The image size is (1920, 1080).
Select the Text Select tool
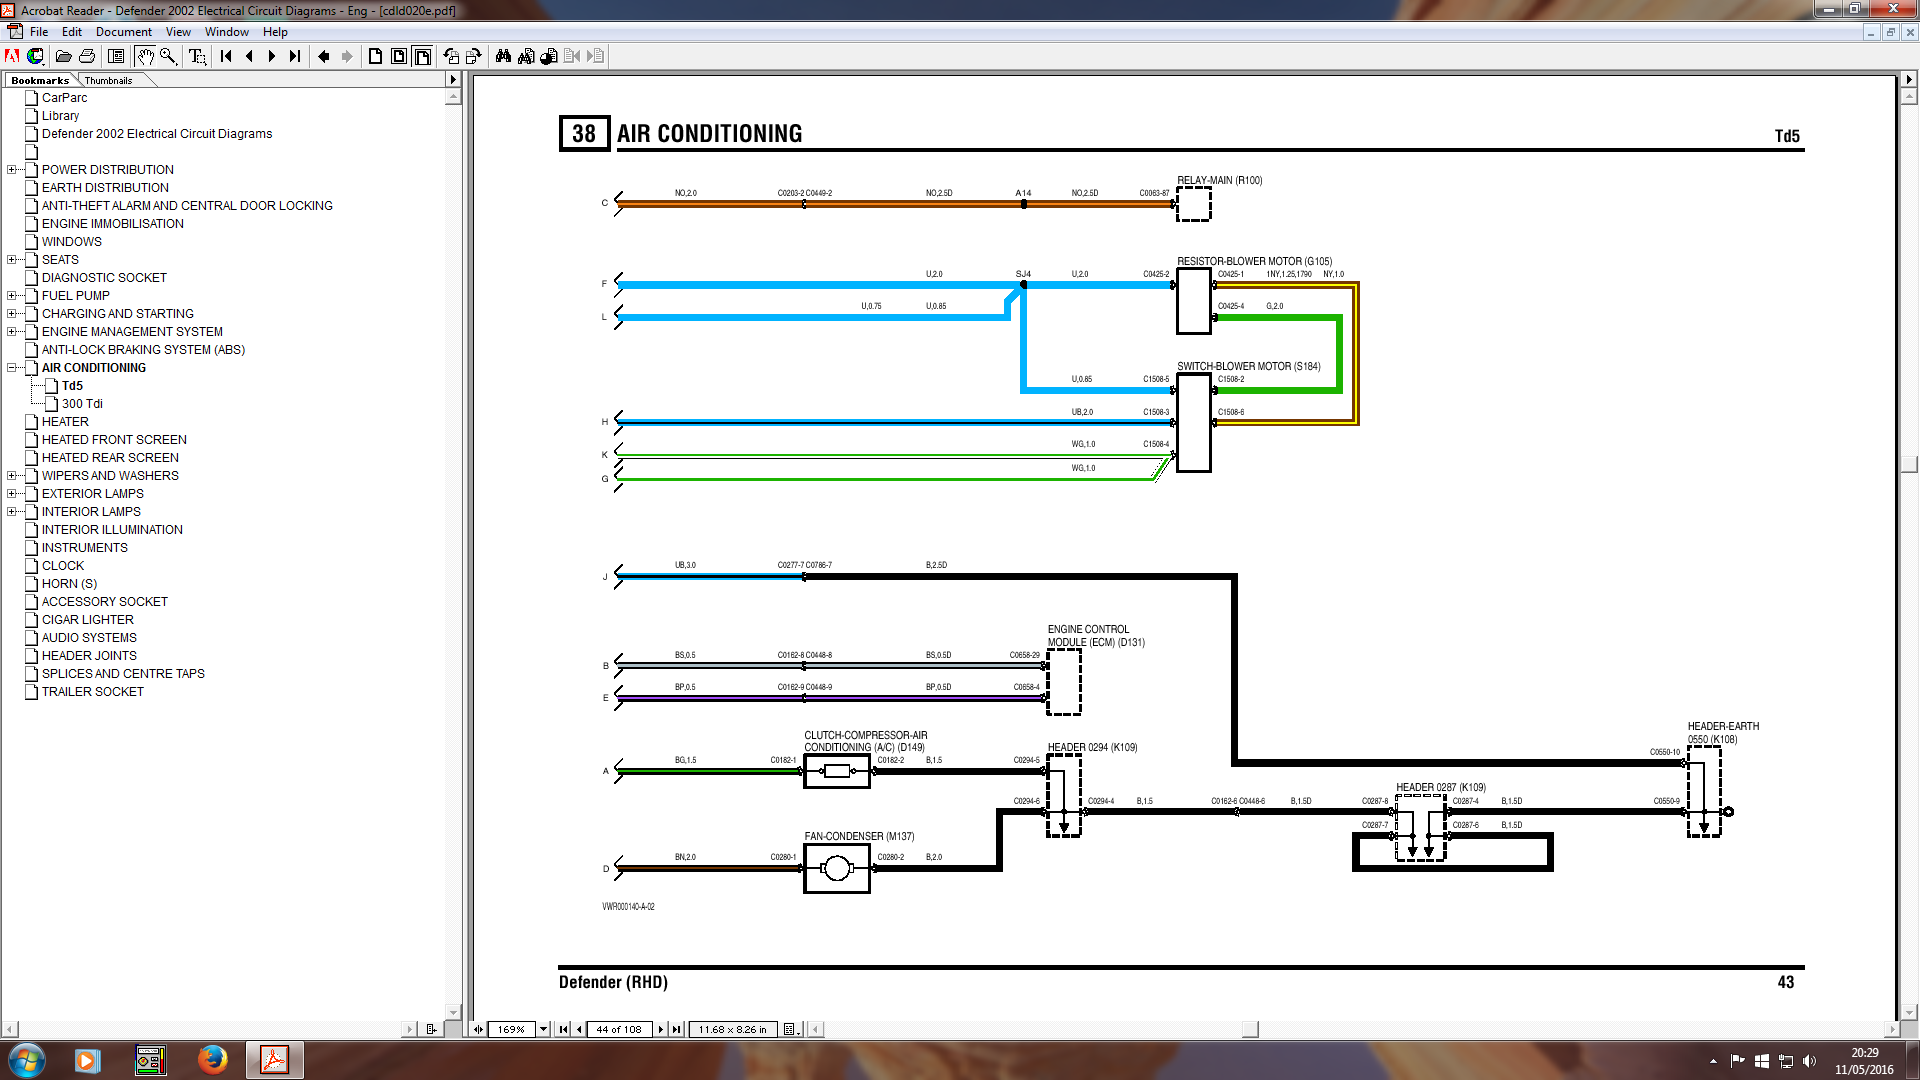[x=197, y=56]
